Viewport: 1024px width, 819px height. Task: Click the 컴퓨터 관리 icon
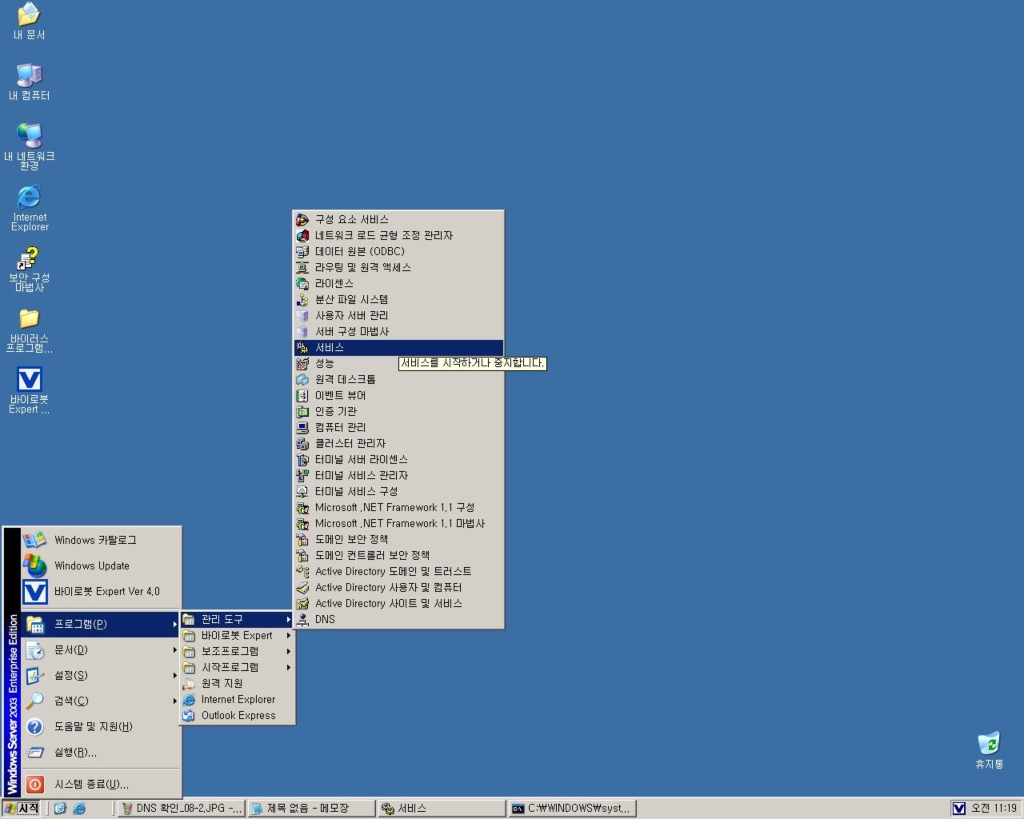[x=302, y=427]
